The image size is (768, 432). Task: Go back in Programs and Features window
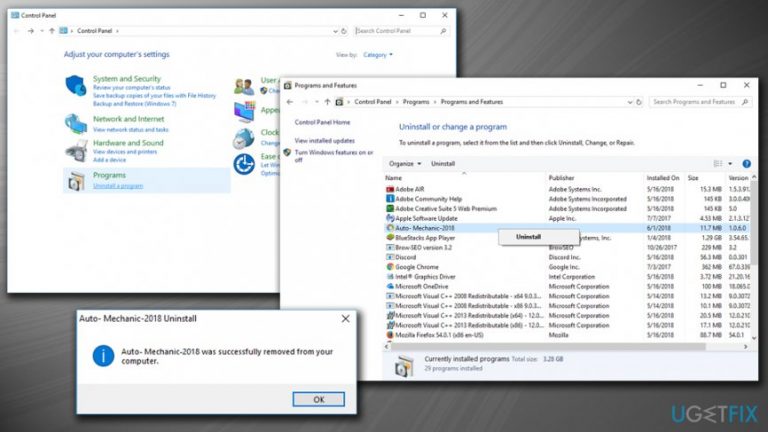coord(290,102)
